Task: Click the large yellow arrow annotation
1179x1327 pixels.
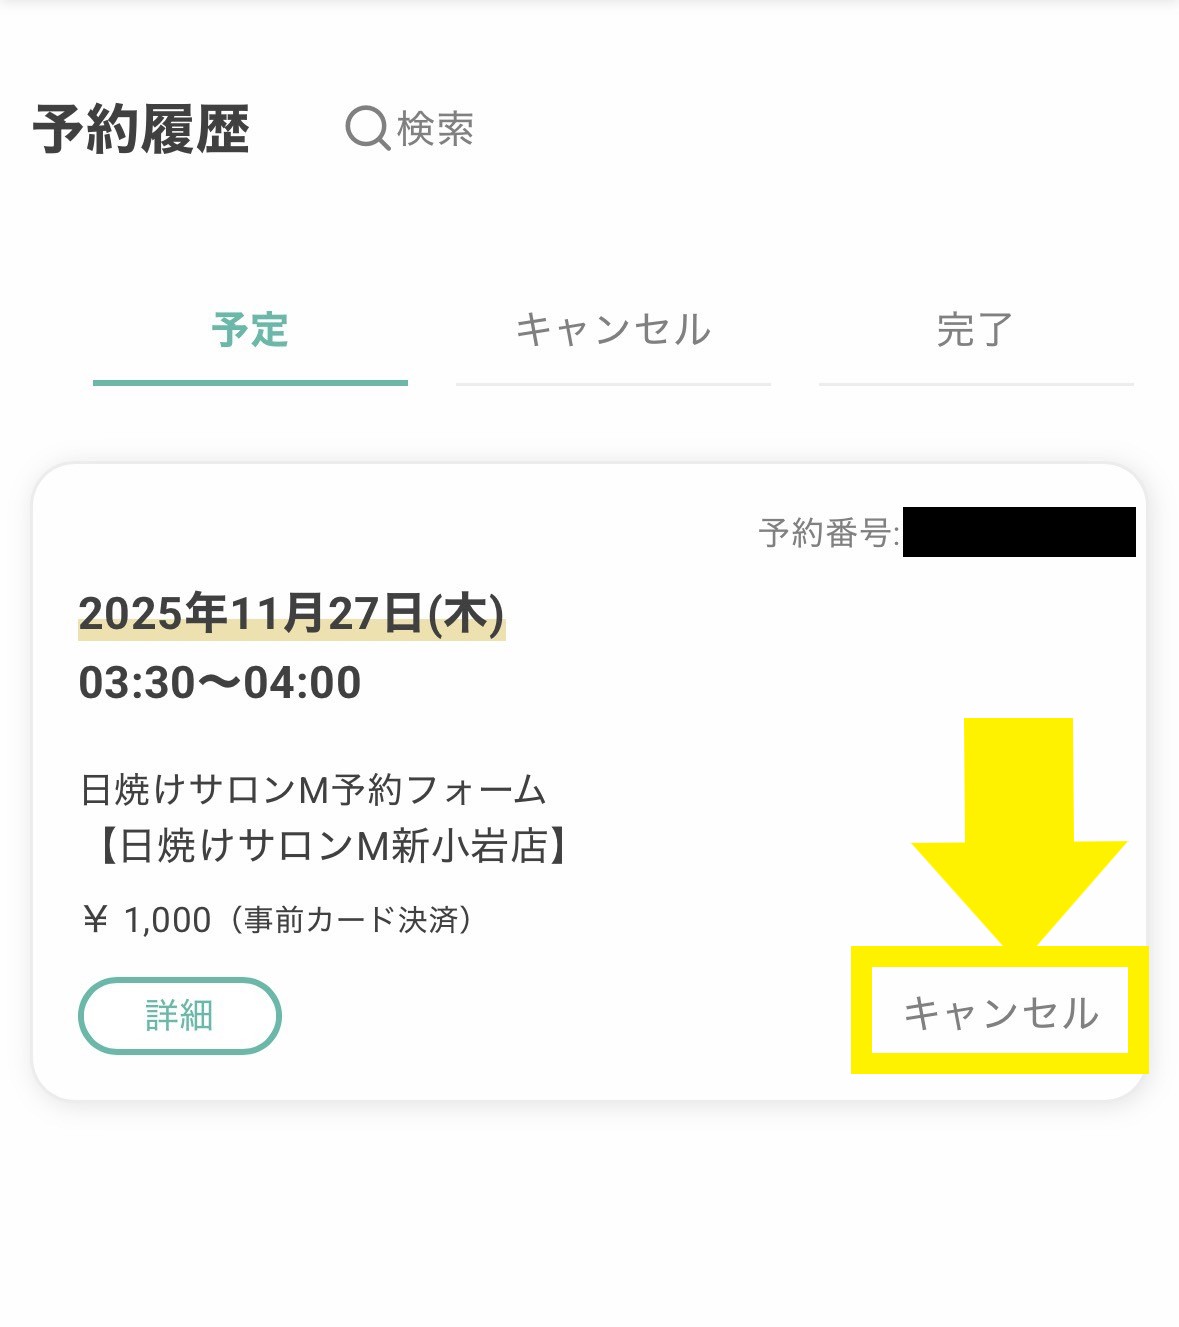Action: pos(1018,830)
